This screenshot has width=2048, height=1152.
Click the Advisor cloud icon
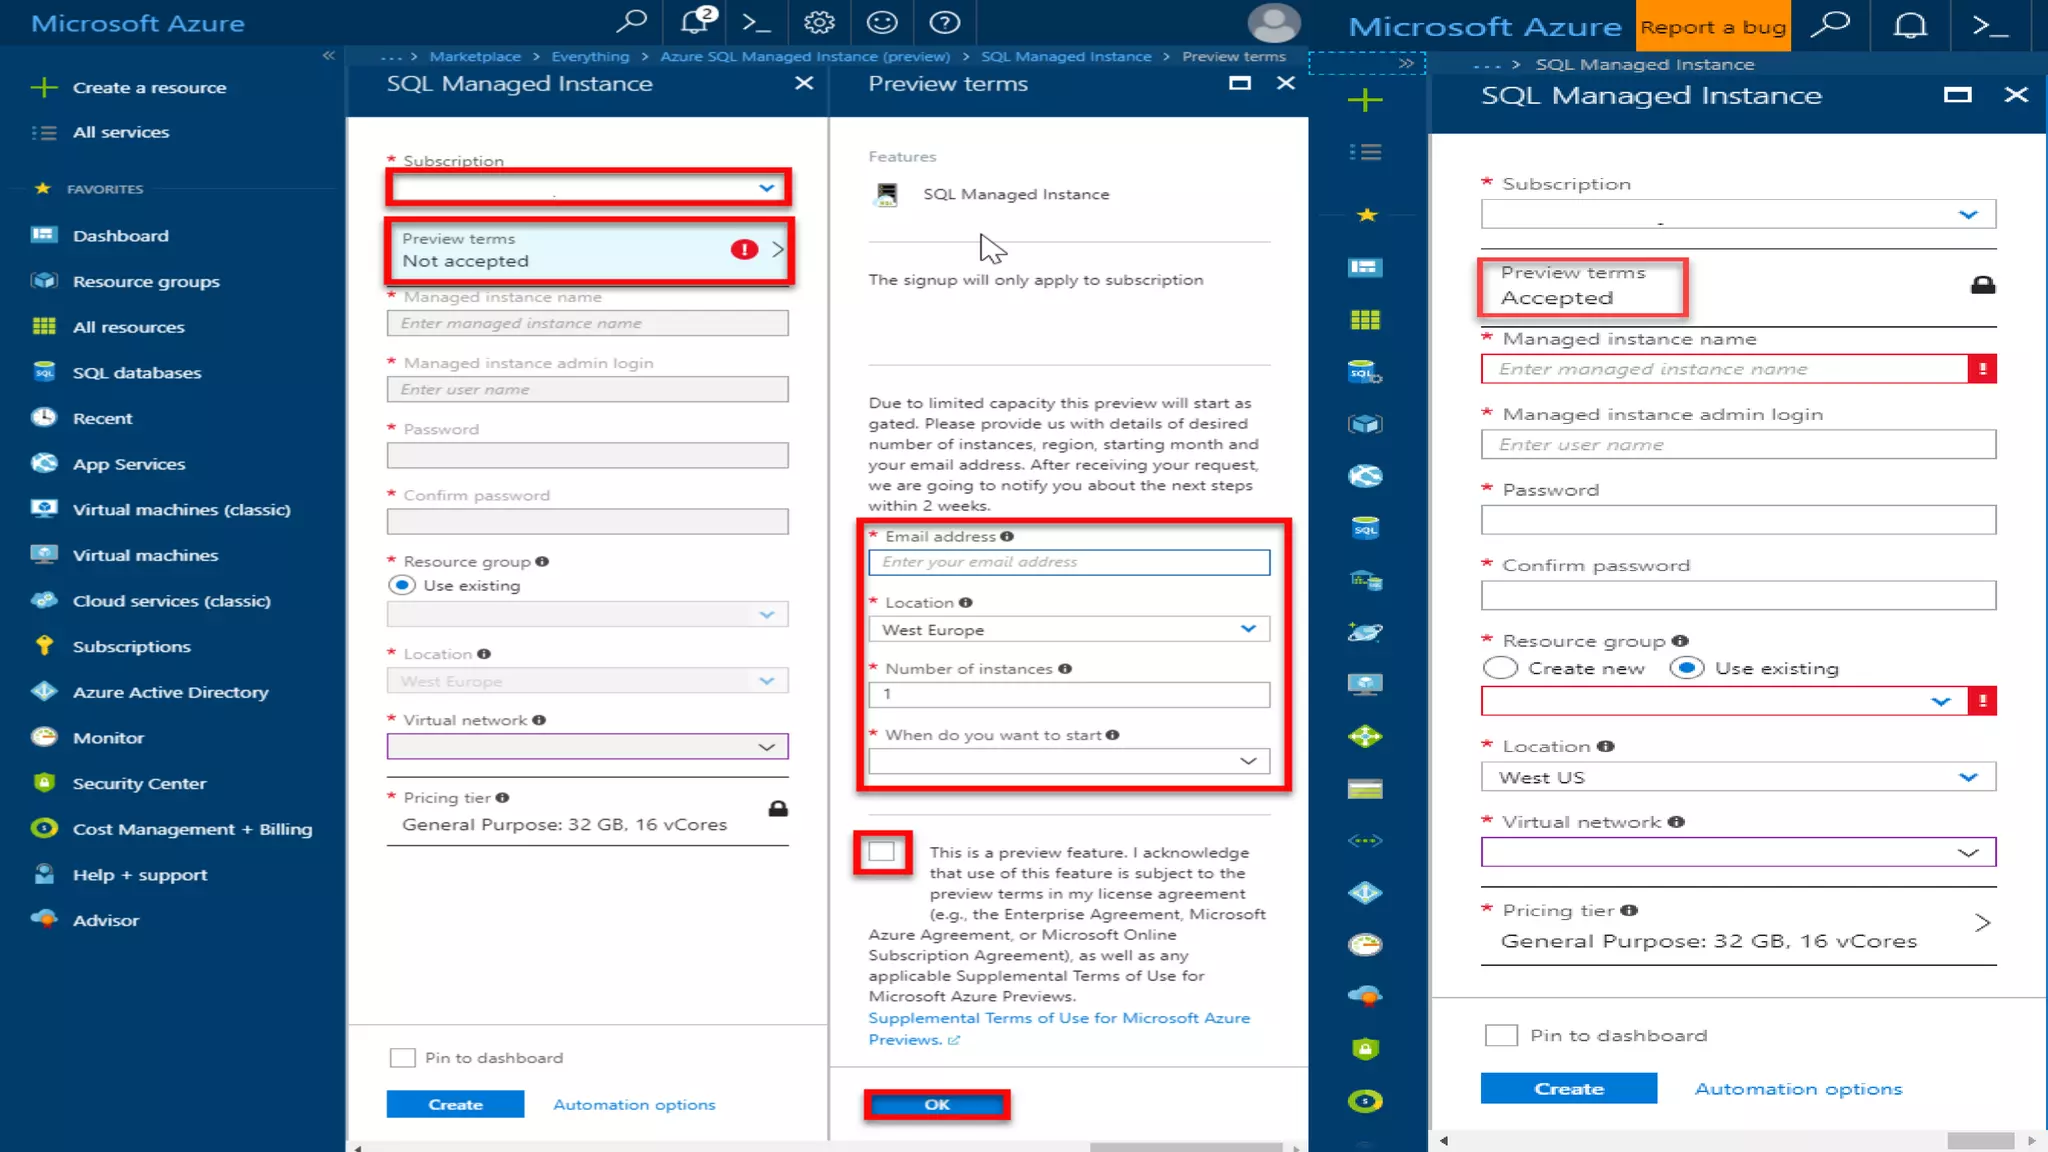(x=44, y=919)
